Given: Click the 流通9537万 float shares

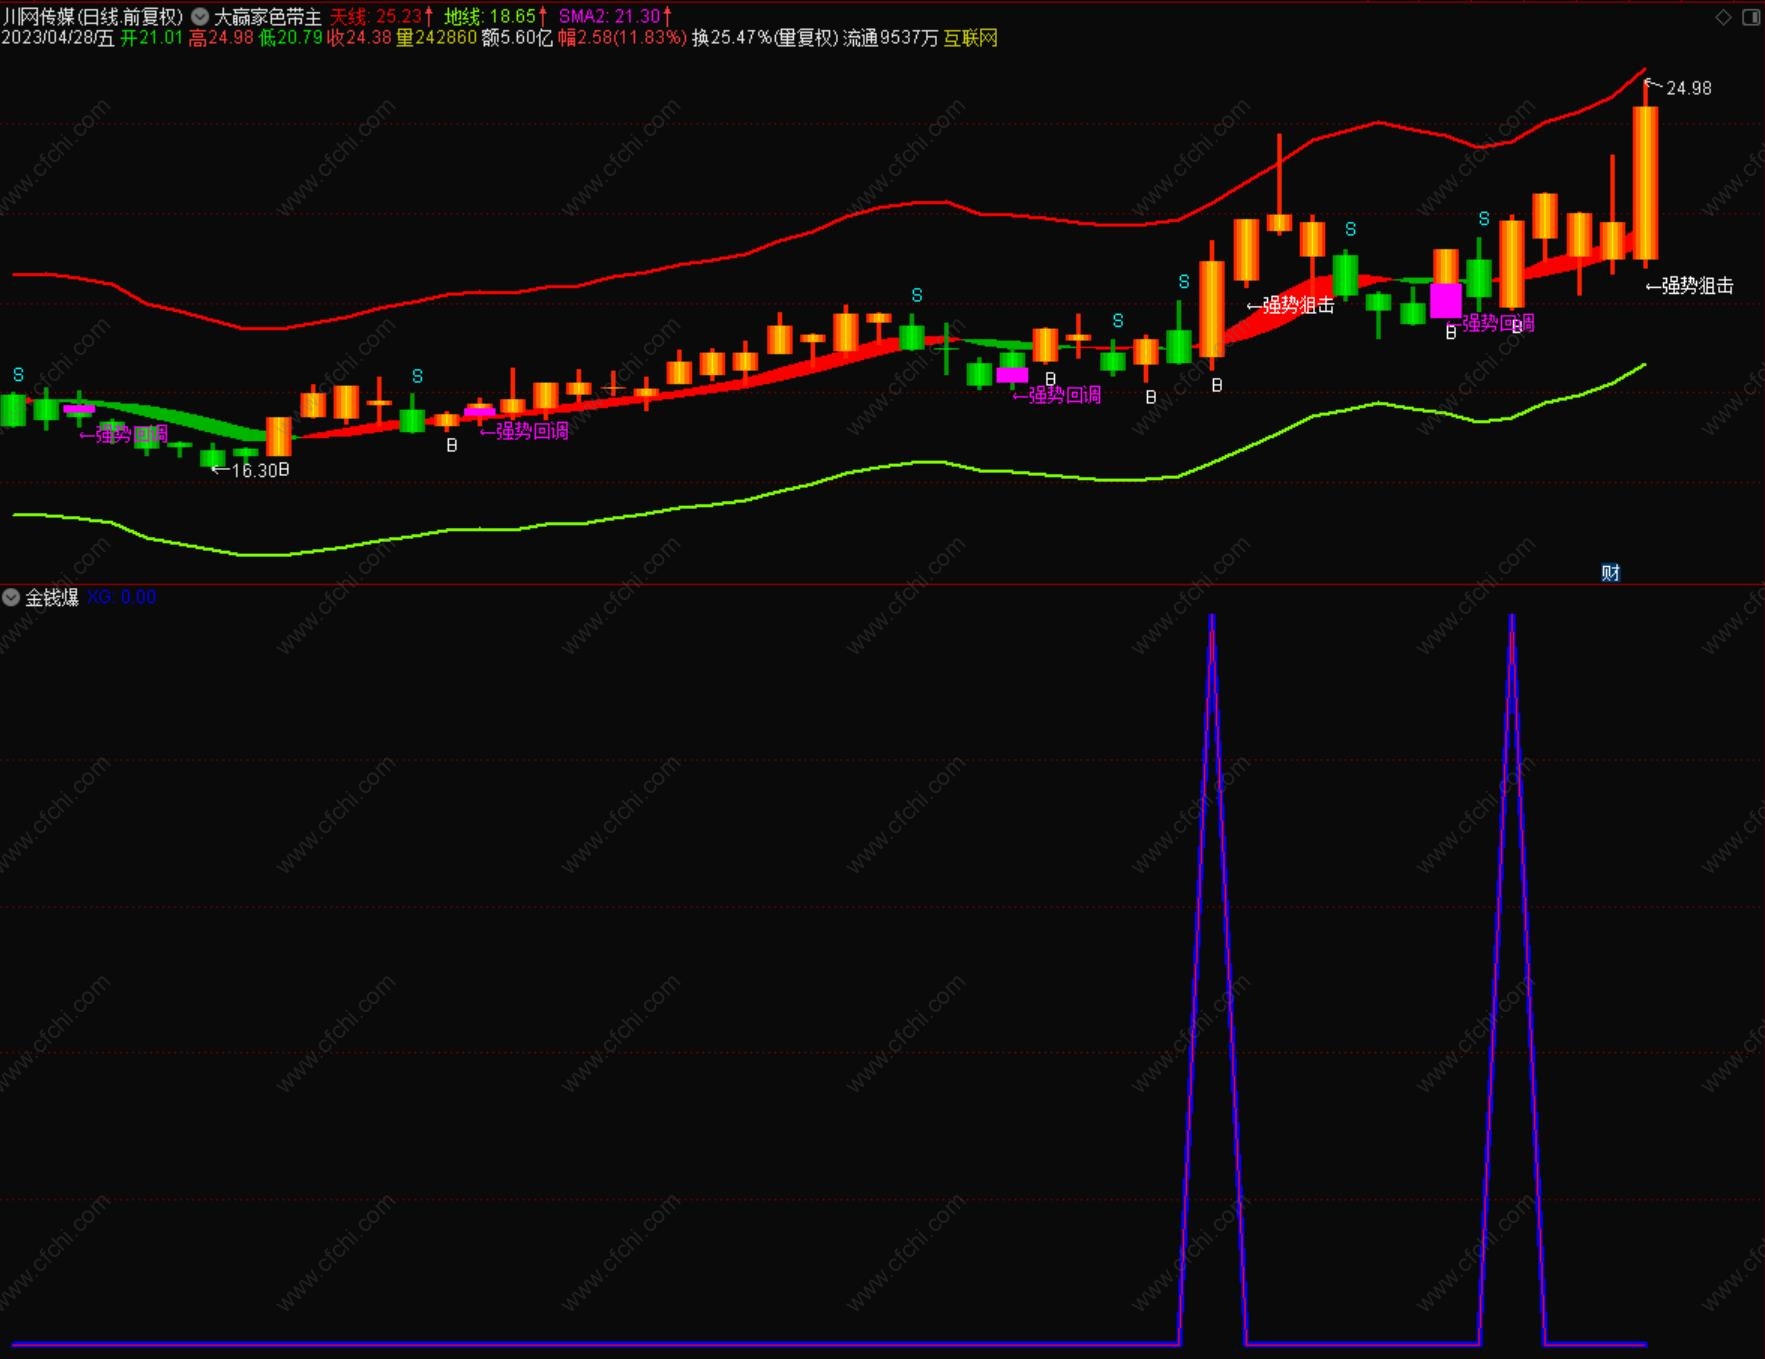Looking at the screenshot, I should [x=891, y=38].
